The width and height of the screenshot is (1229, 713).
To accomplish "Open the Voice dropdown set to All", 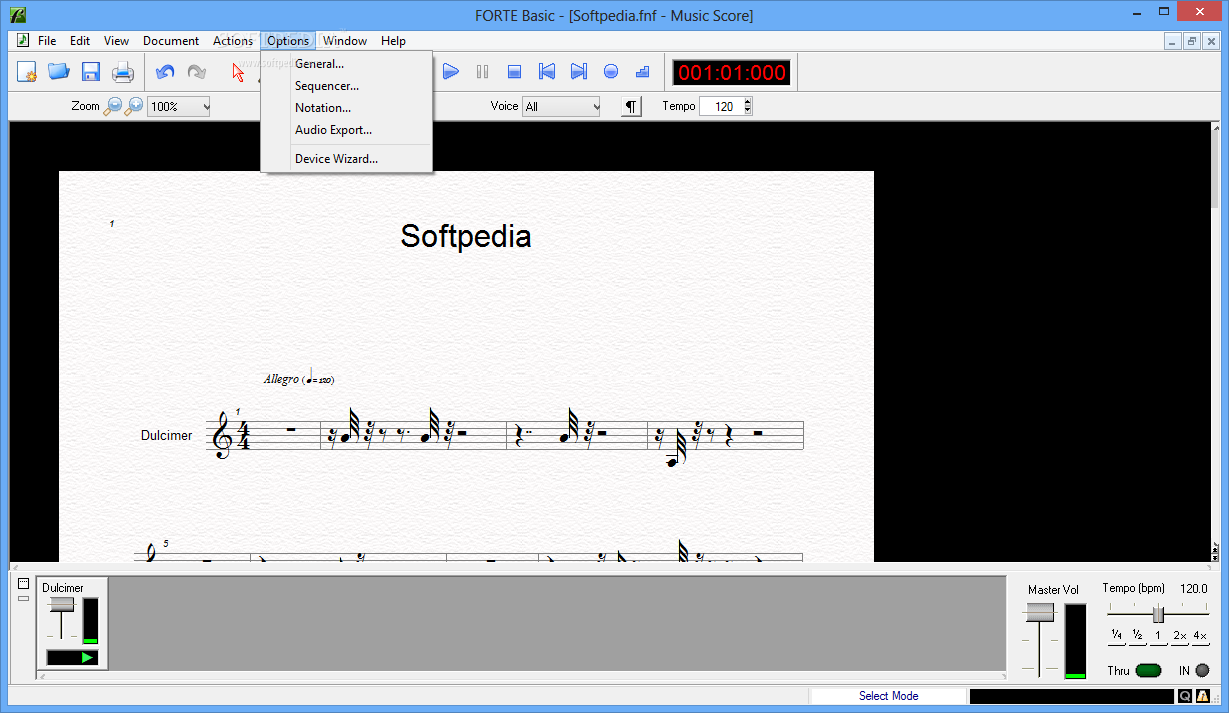I will (561, 106).
